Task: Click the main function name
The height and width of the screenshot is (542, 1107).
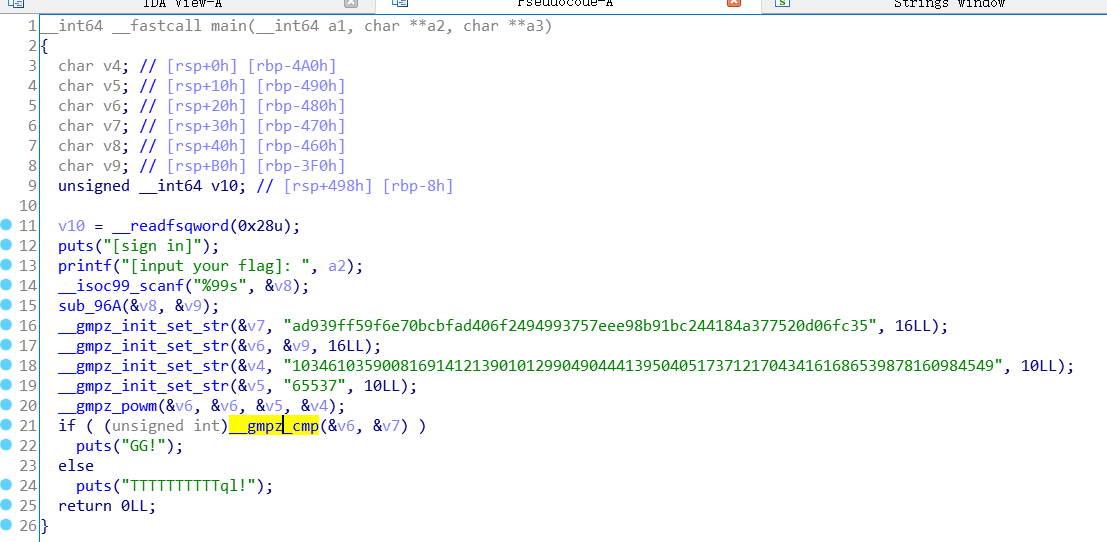Action: [228, 26]
